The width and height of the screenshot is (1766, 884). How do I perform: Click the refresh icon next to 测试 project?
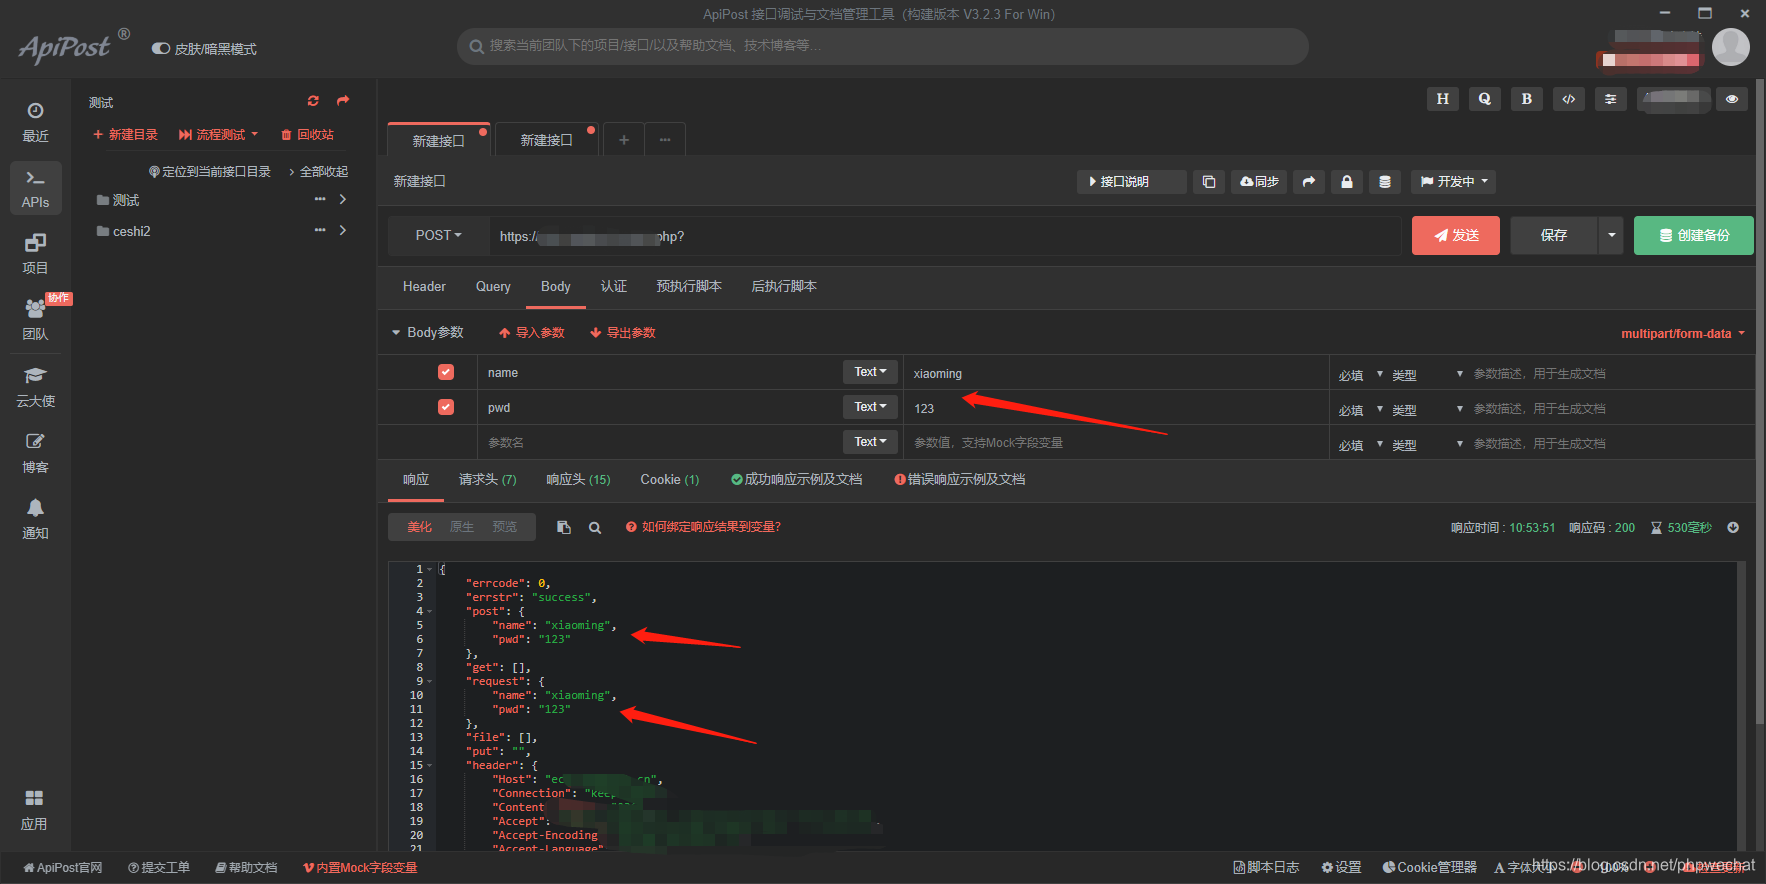click(x=313, y=101)
